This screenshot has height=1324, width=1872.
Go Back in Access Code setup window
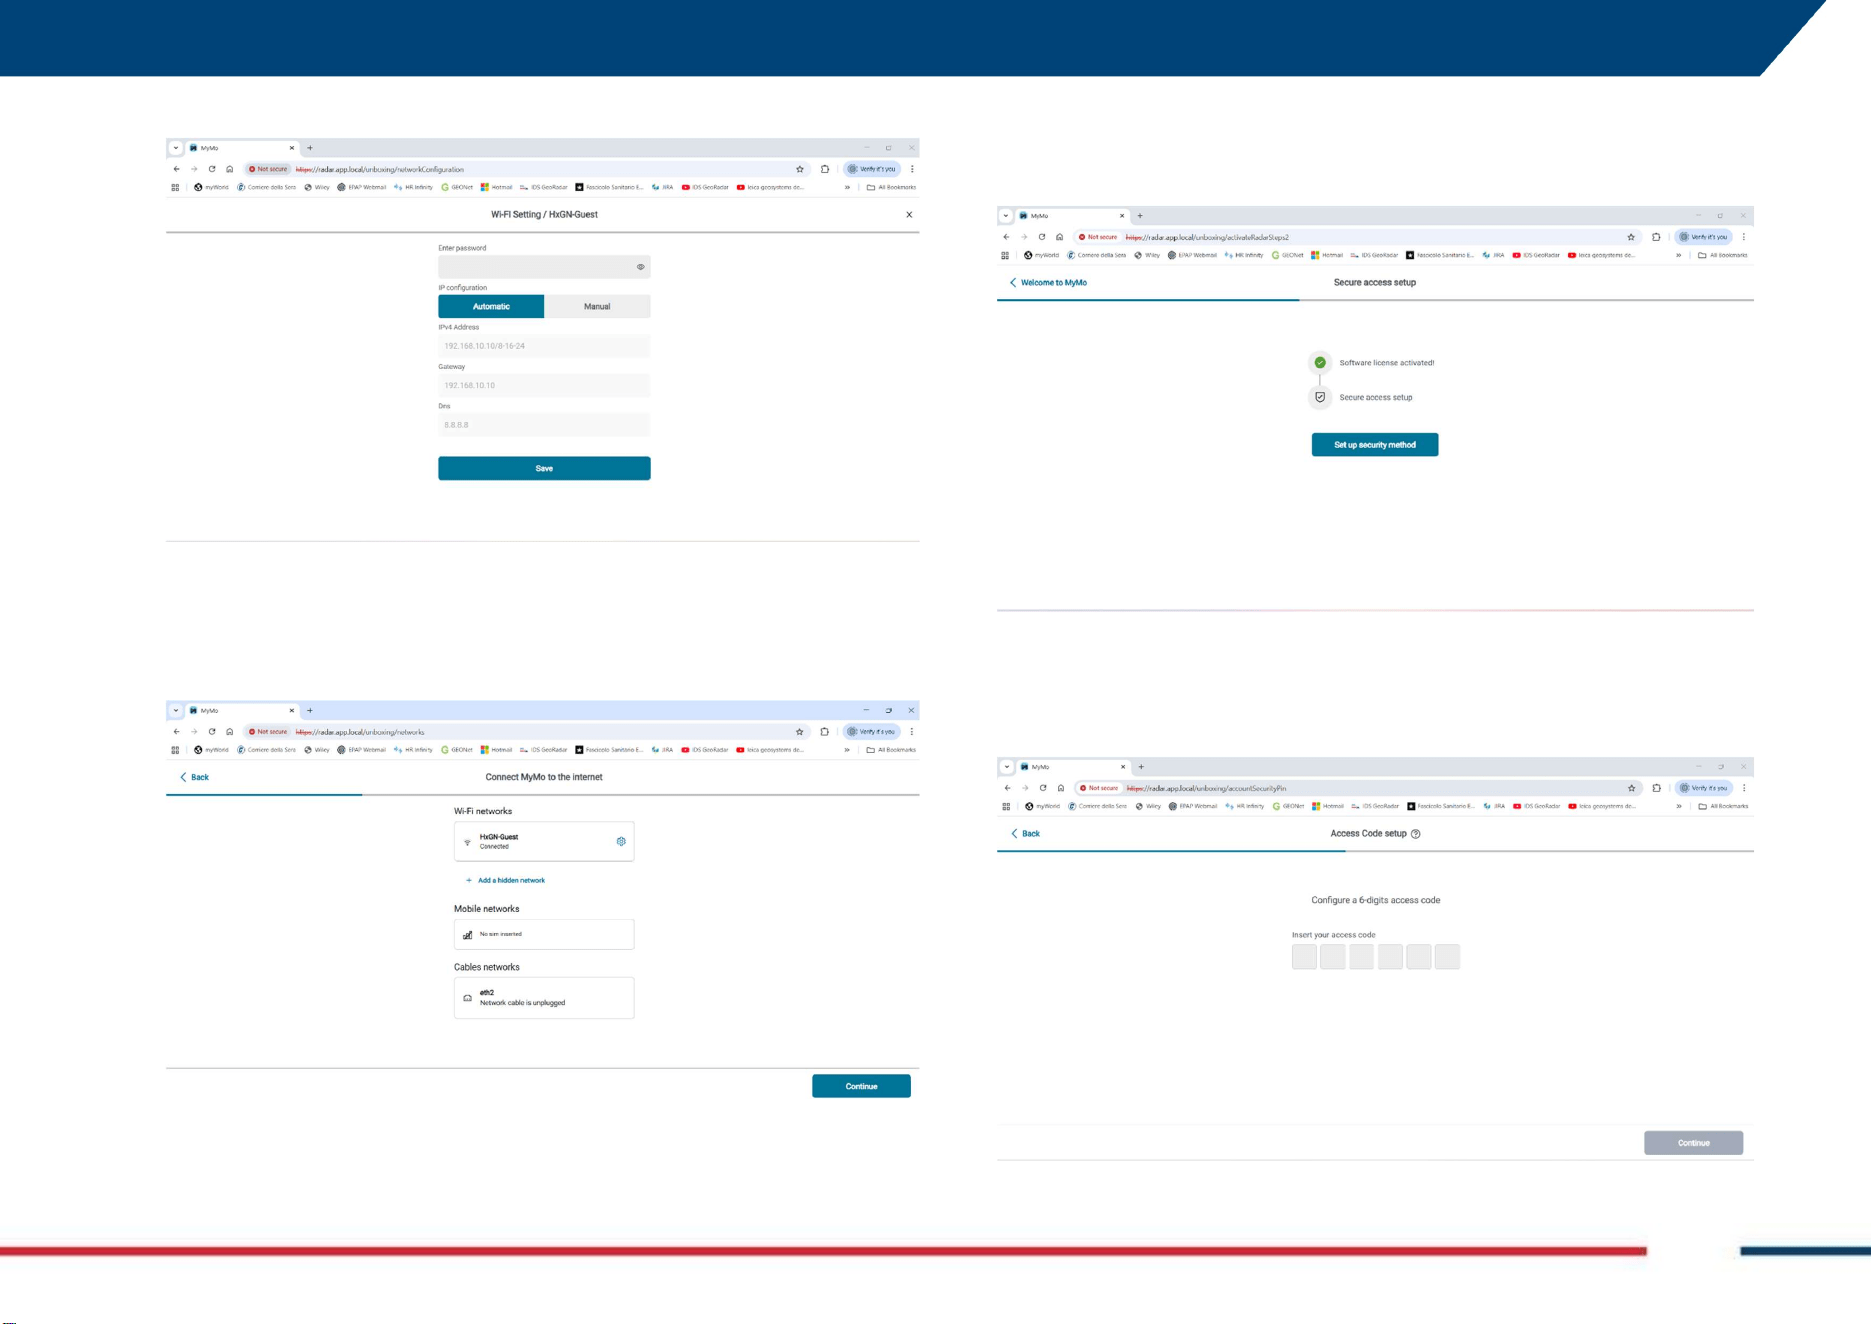tap(1025, 833)
